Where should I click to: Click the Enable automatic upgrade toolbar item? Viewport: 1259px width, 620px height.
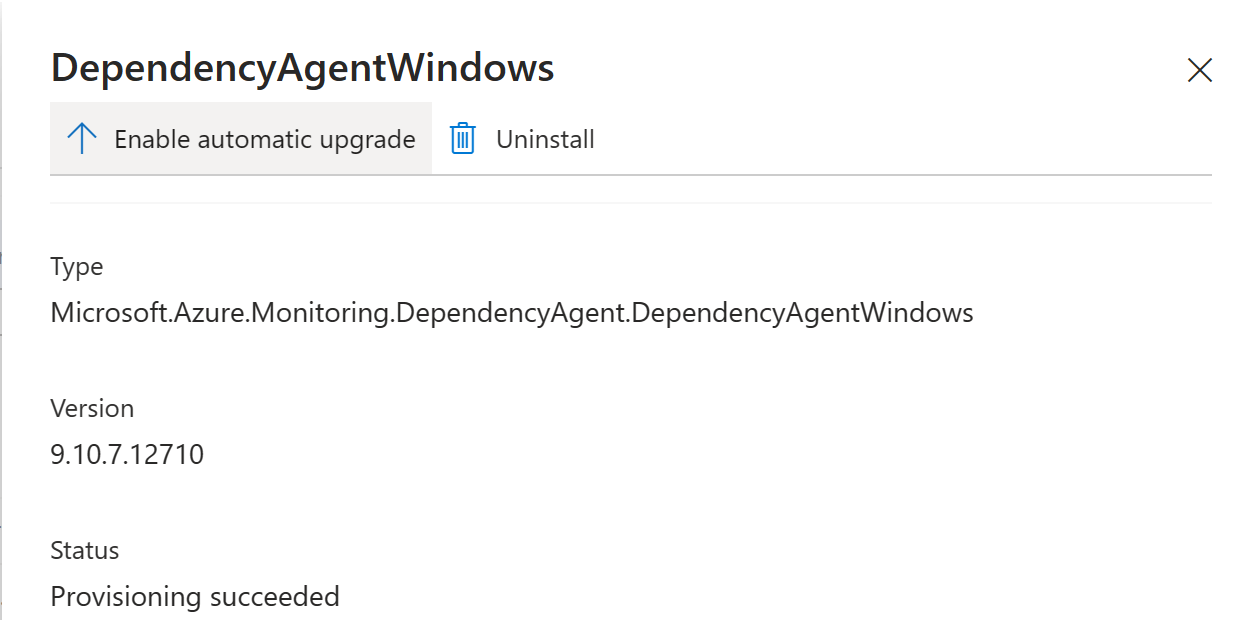point(240,138)
